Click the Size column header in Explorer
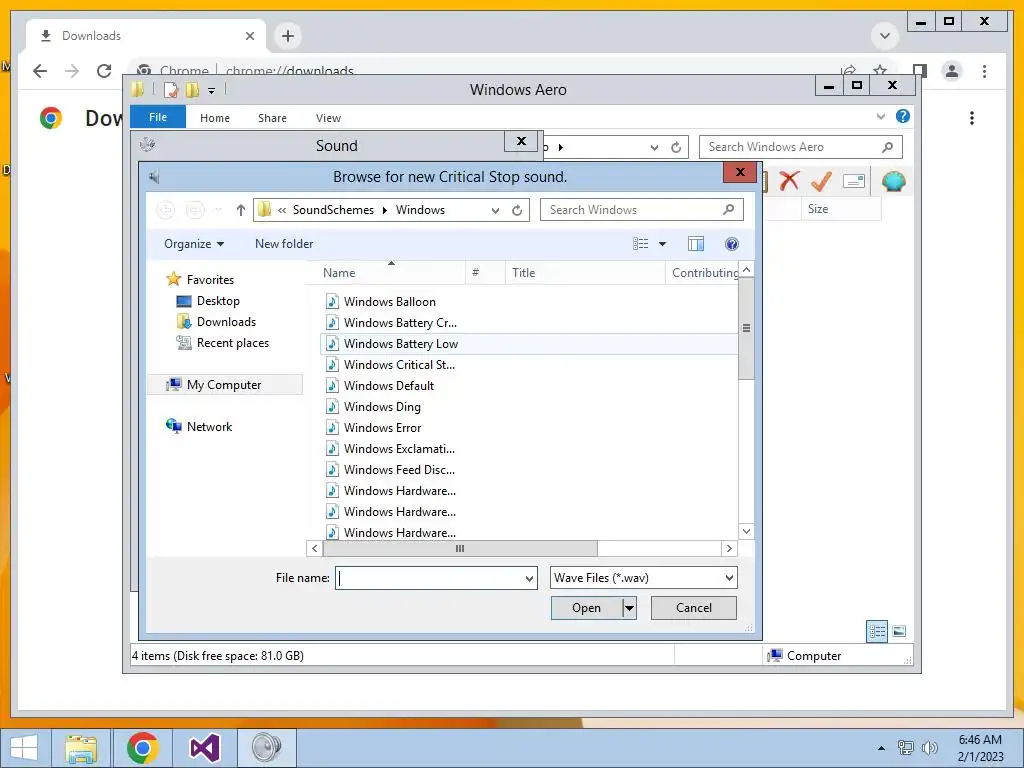Viewport: 1024px width, 768px height. click(x=840, y=209)
